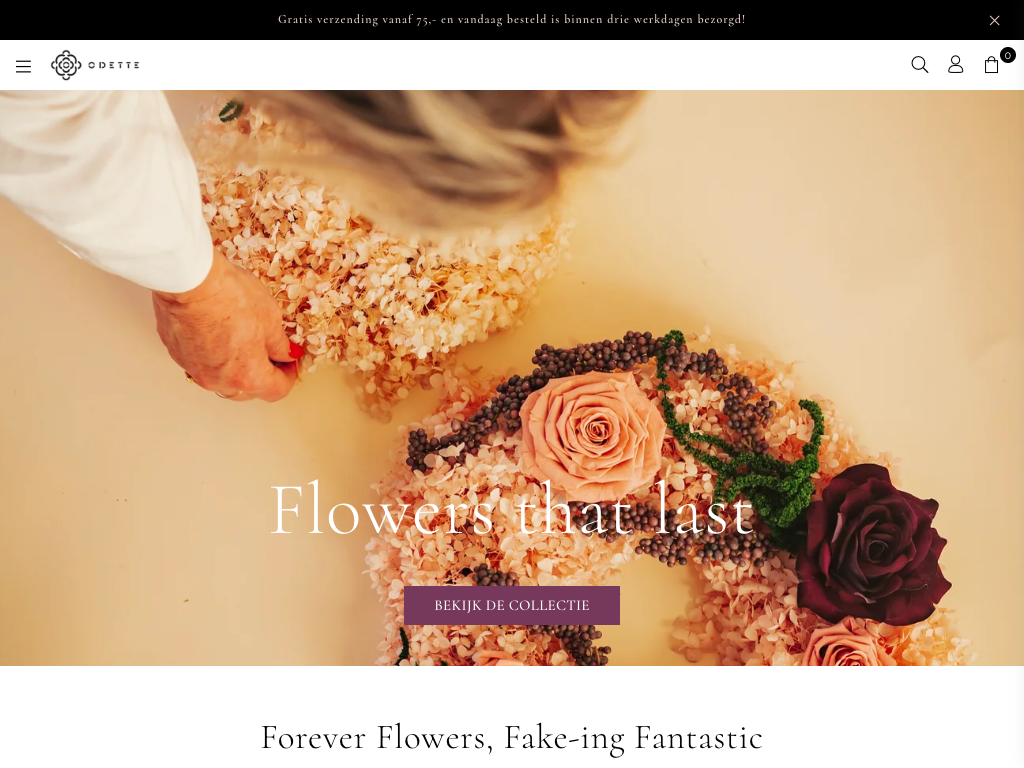Click the large peach rose in hero image

(x=591, y=434)
